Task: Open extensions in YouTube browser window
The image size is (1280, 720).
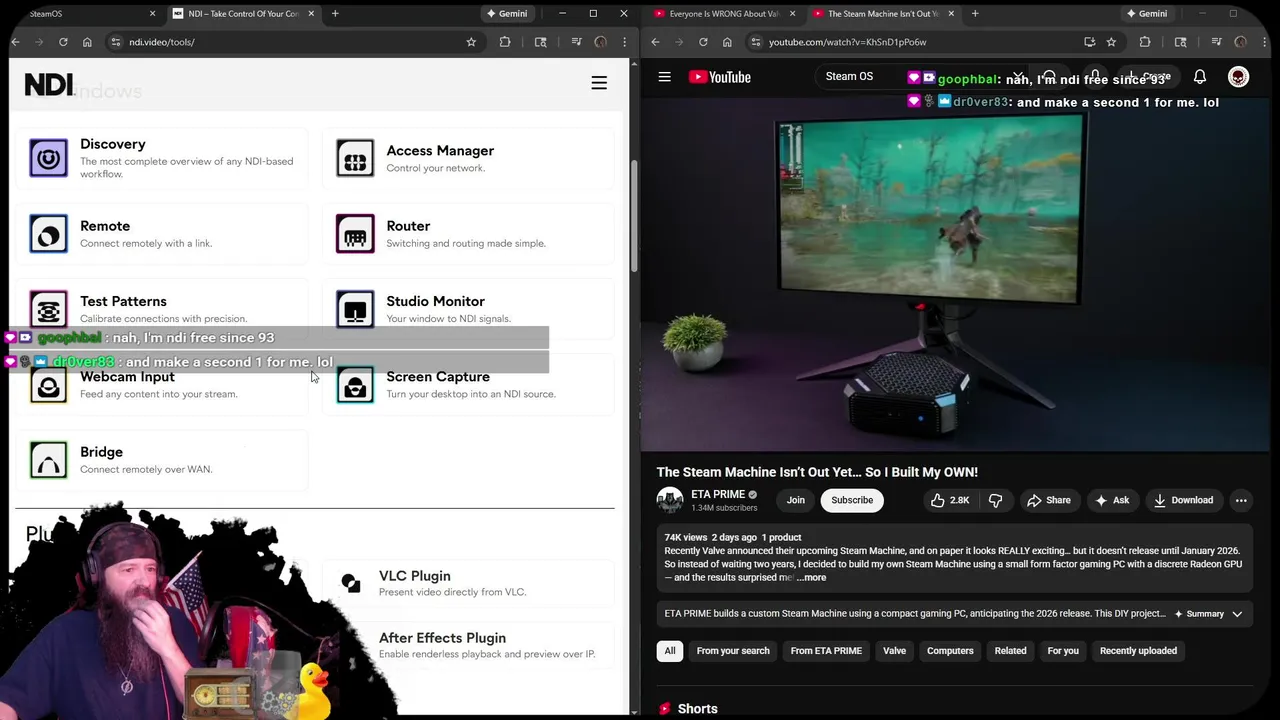Action: click(1145, 42)
